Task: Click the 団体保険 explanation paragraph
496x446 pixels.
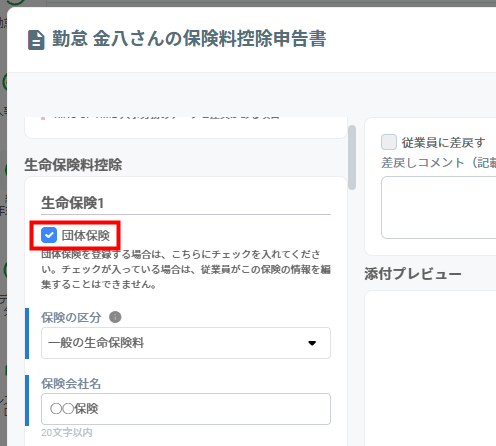Action: pos(186,269)
